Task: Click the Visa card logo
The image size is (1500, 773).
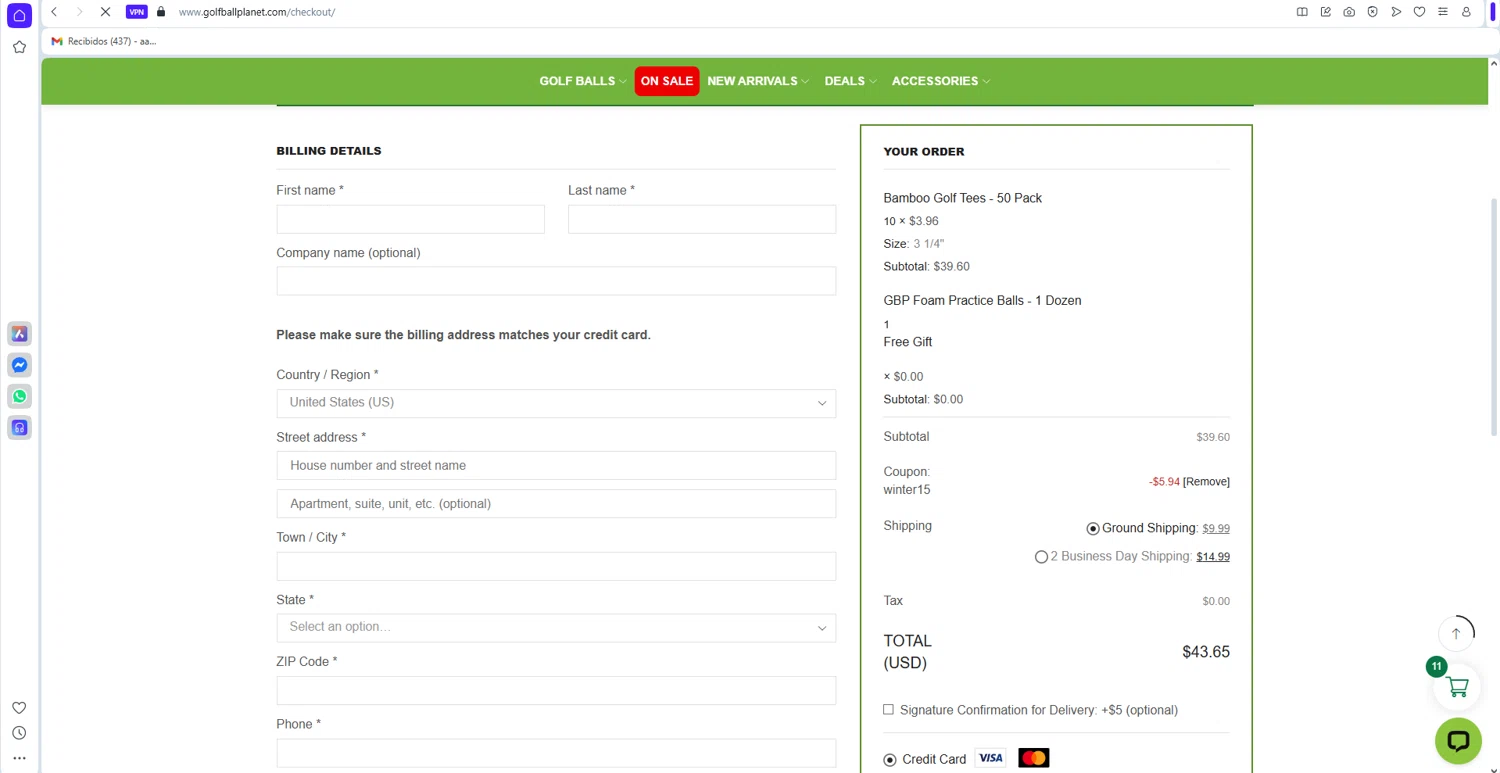Action: point(990,758)
